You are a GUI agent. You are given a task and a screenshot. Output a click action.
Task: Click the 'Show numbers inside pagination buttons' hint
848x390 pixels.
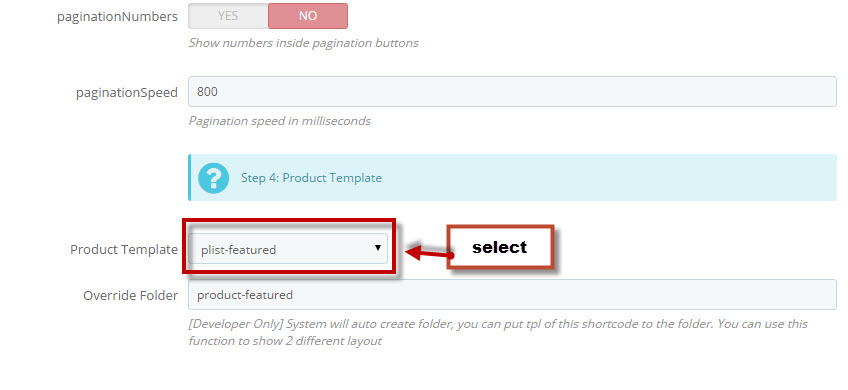pos(303,43)
